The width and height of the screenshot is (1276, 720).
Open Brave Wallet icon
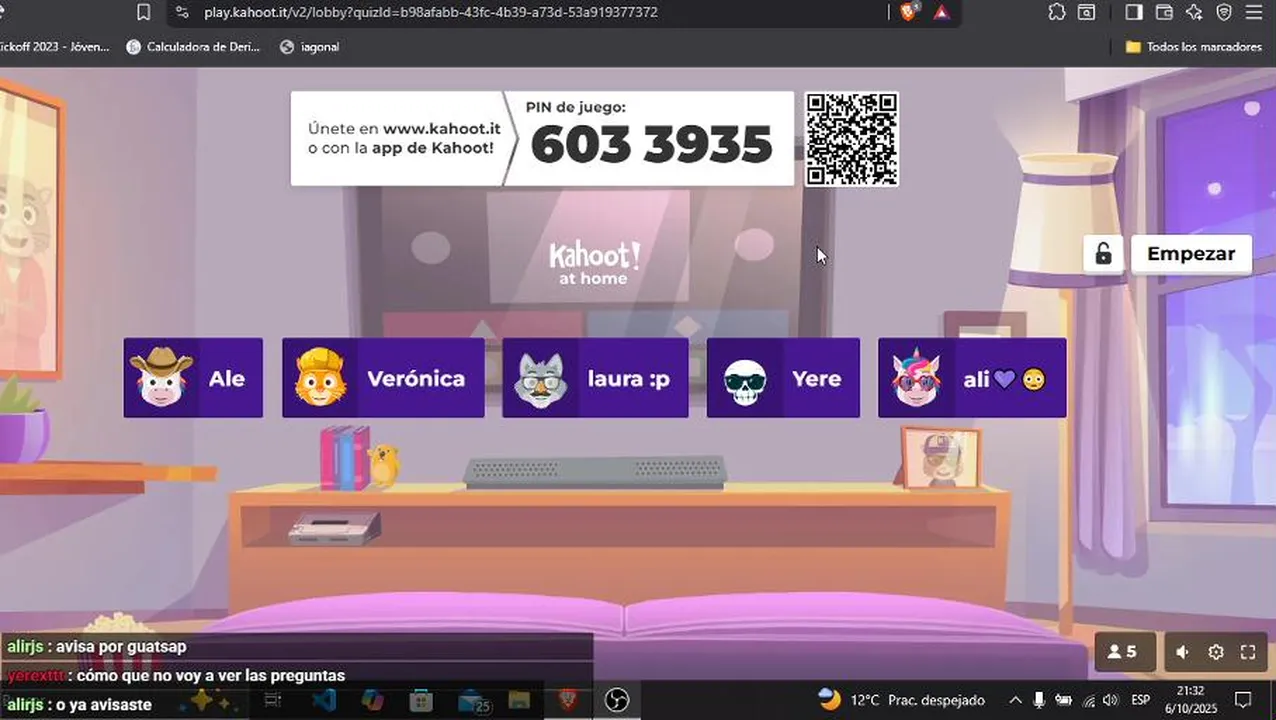click(x=1164, y=12)
